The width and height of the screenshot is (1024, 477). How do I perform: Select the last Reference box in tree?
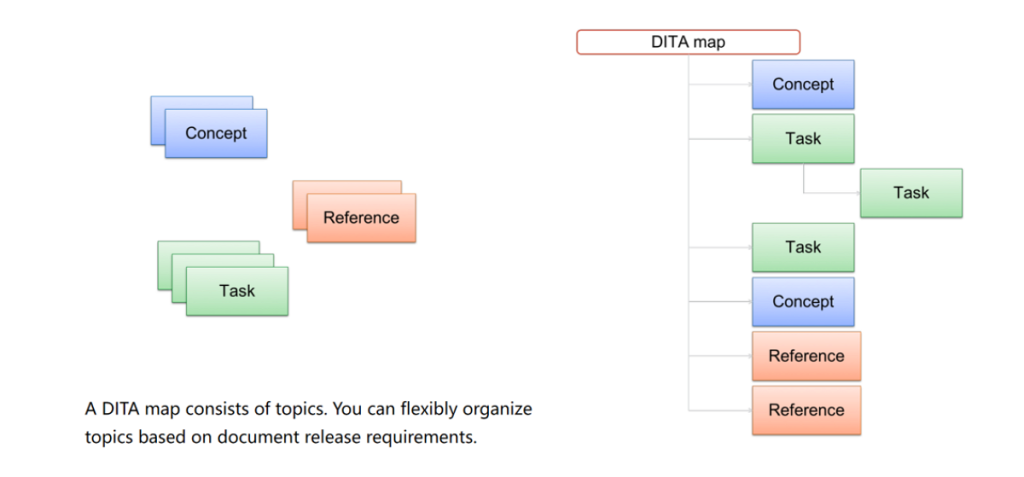(807, 410)
